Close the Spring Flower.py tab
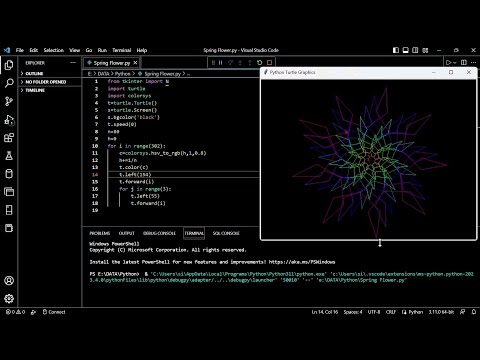The height and width of the screenshot is (360, 480). 135,63
